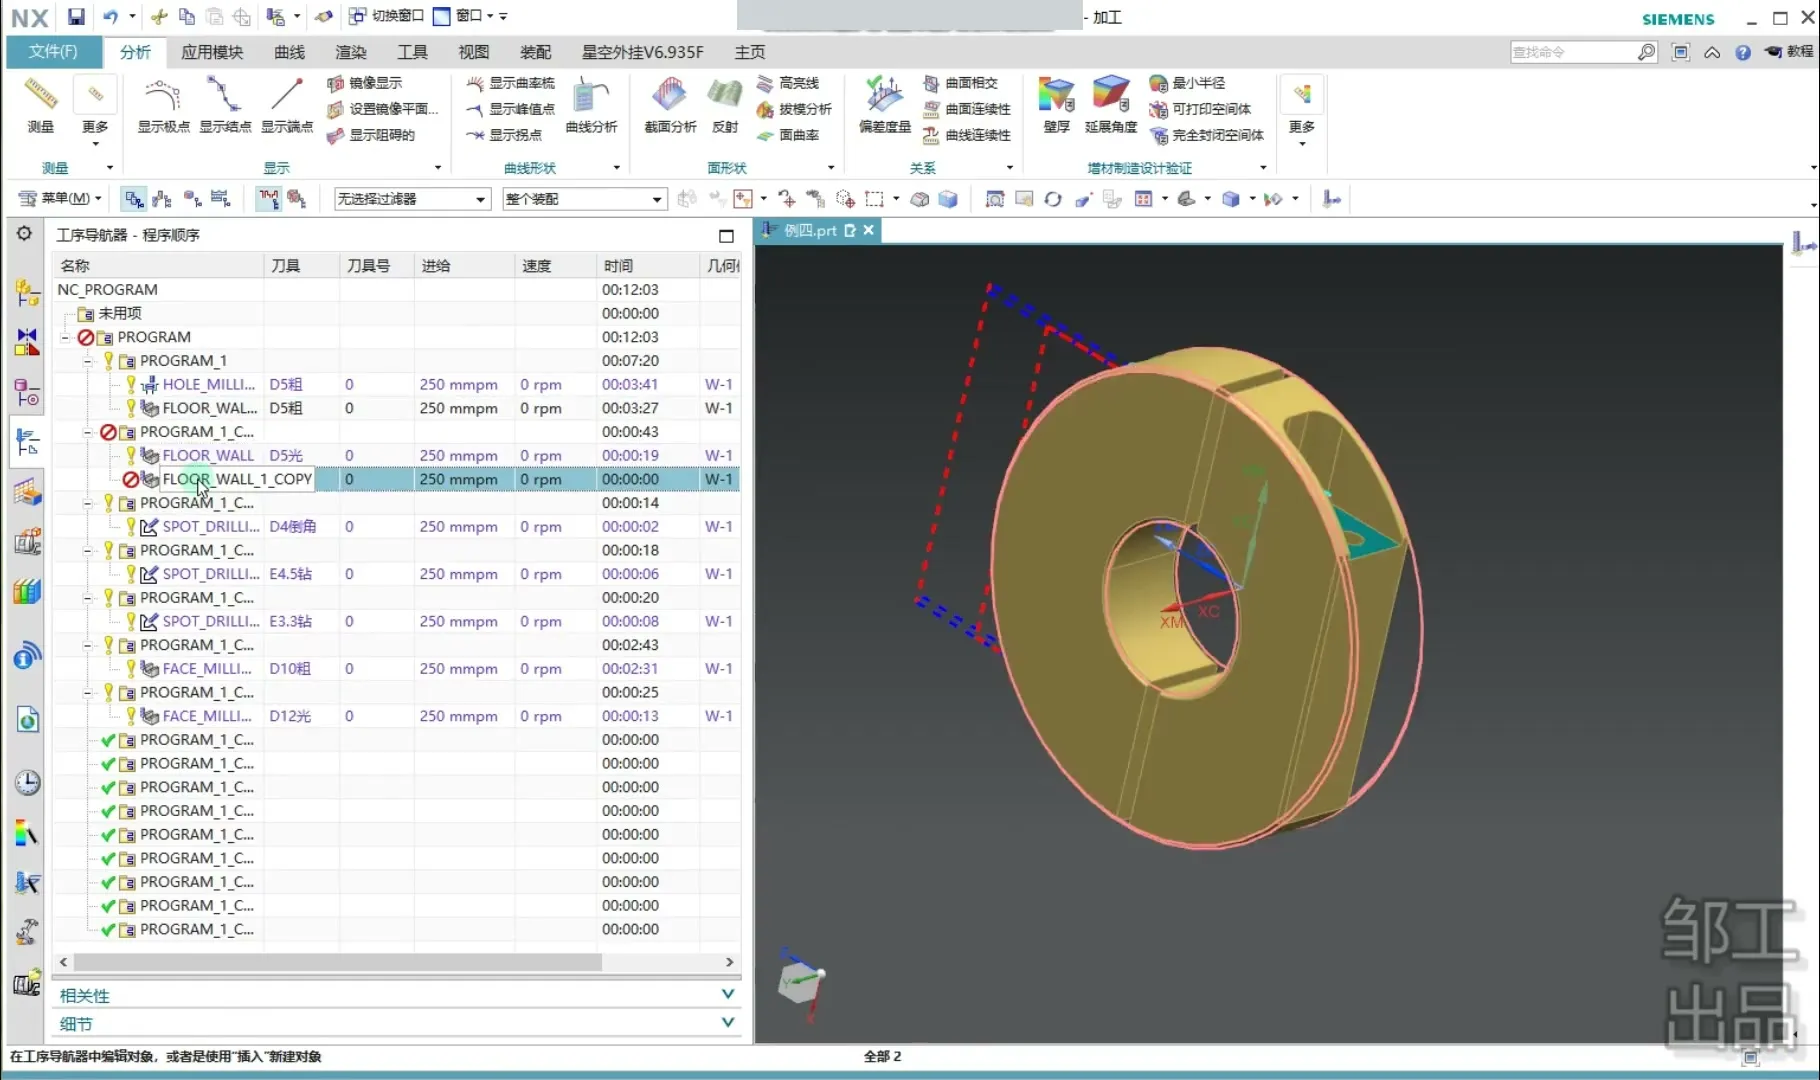
Task: Click the Save icon in title bar
Action: [x=76, y=17]
